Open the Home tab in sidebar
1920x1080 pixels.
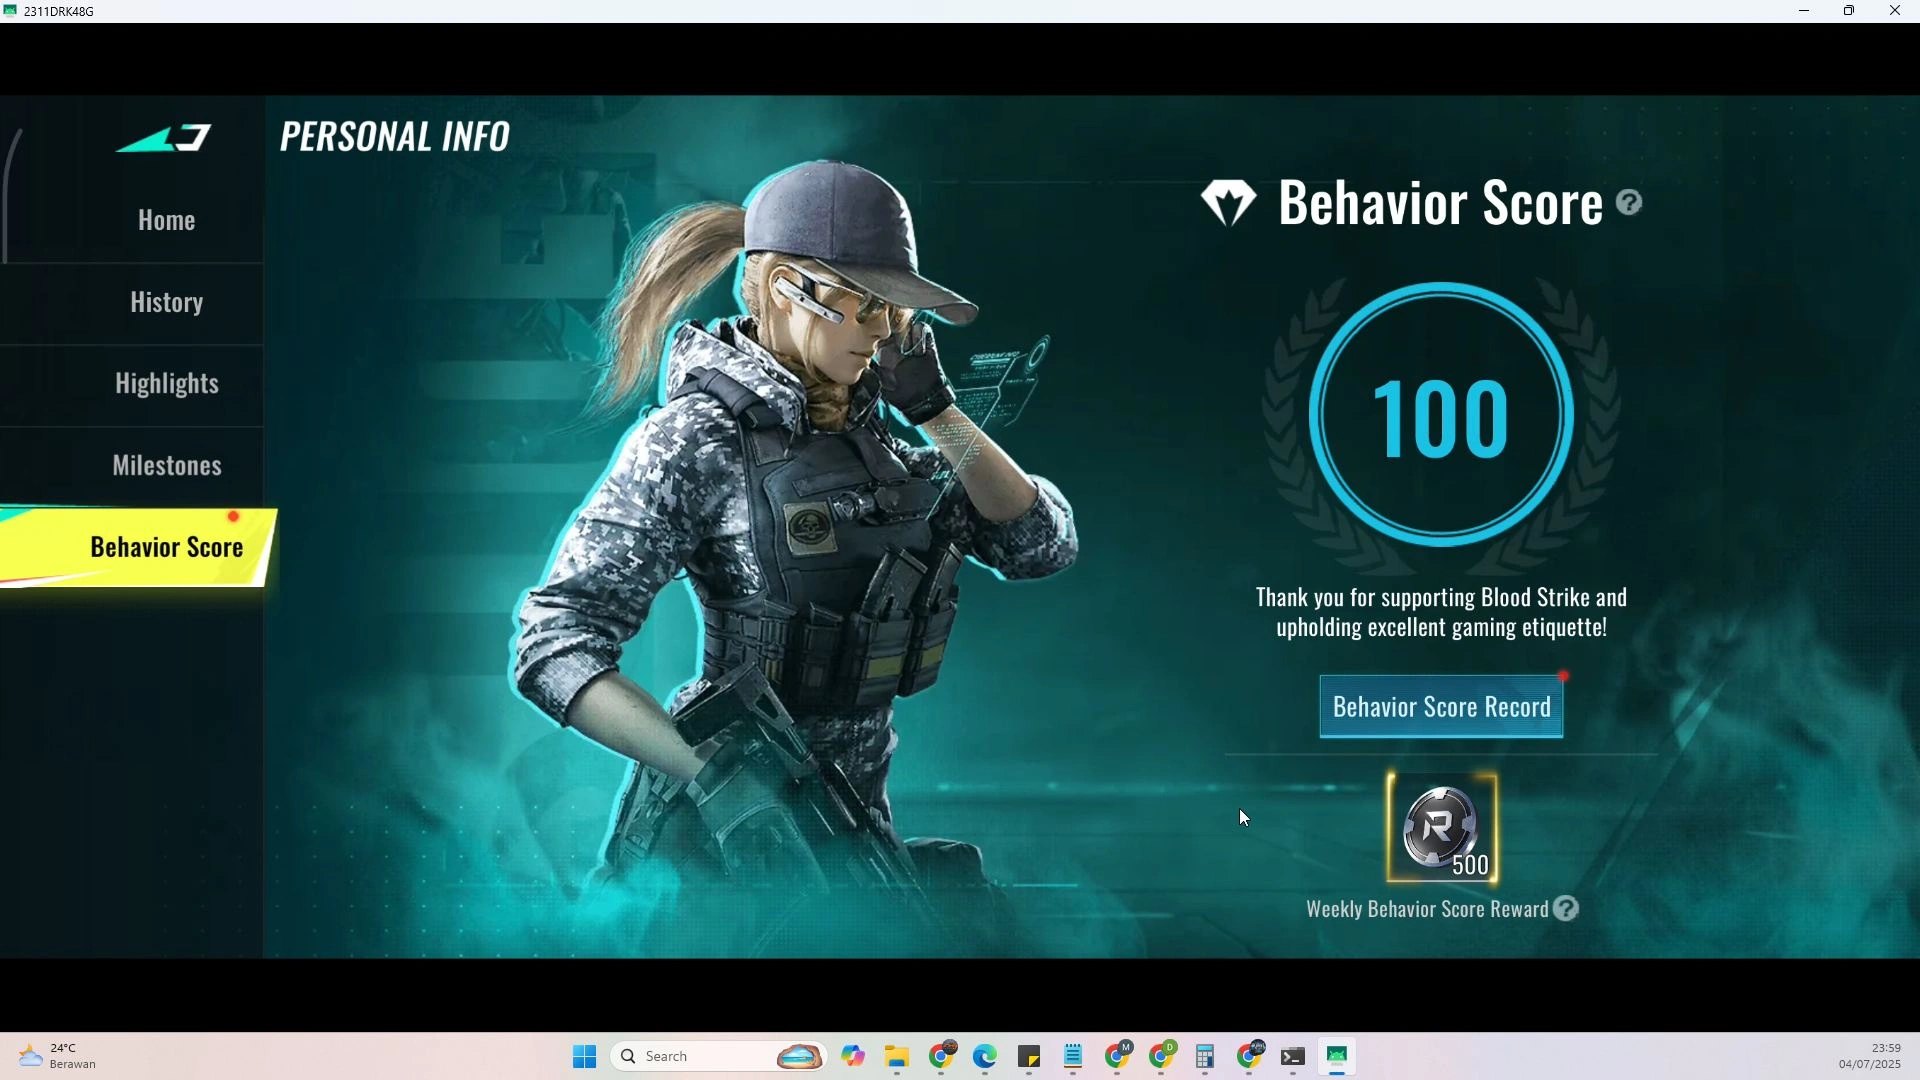tap(166, 220)
